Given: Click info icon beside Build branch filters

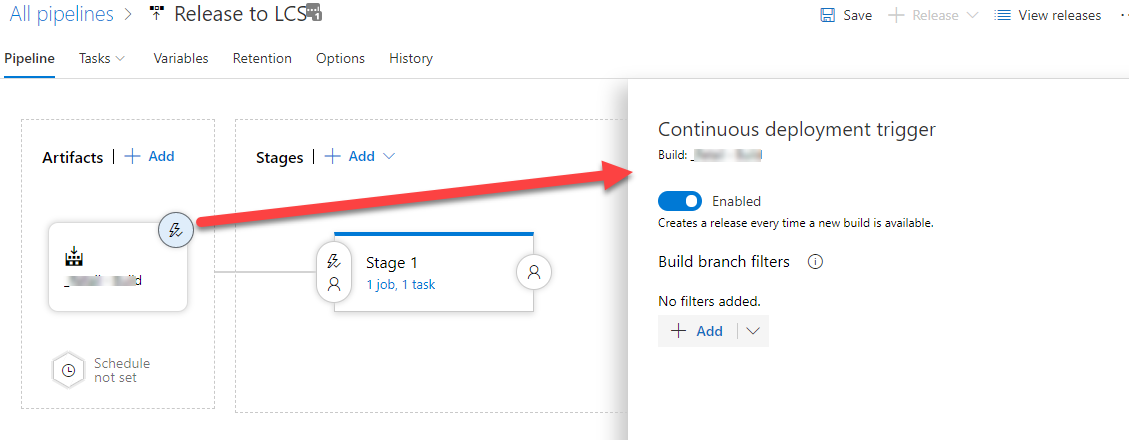Looking at the screenshot, I should click(815, 262).
